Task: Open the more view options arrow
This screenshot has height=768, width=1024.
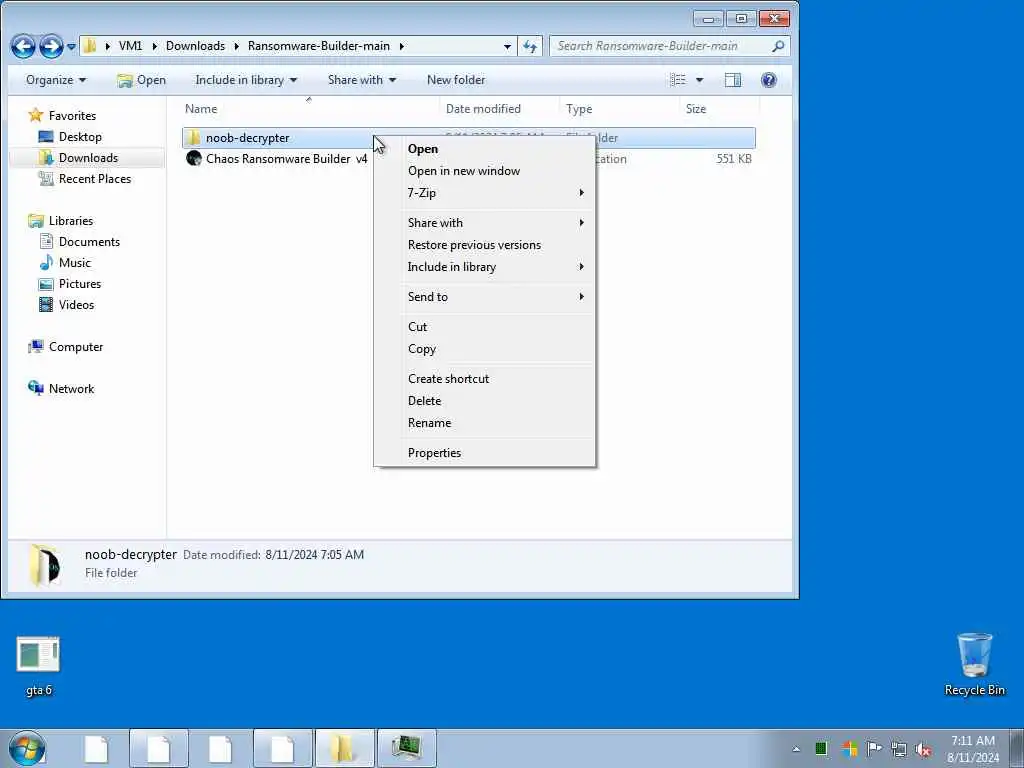Action: click(699, 80)
